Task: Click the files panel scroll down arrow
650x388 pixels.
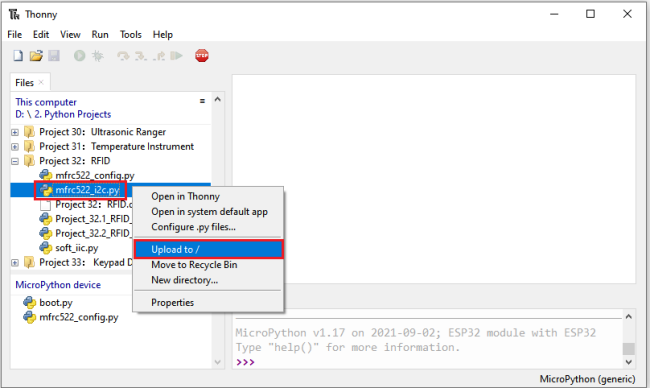Action: [x=218, y=362]
